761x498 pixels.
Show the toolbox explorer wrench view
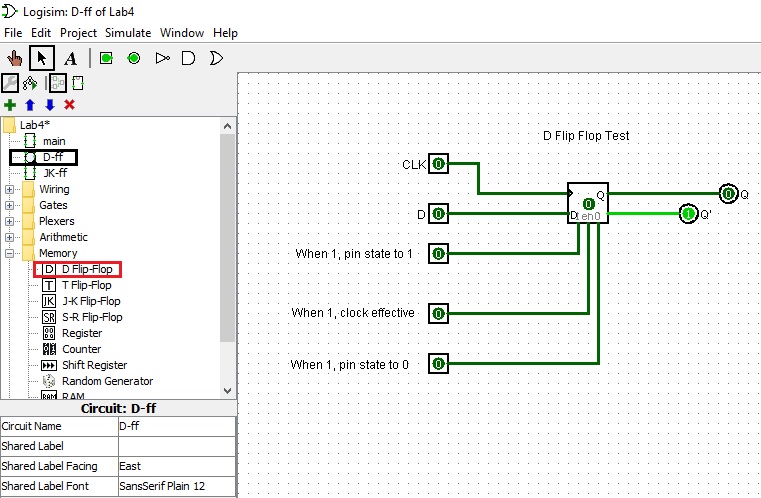[10, 83]
